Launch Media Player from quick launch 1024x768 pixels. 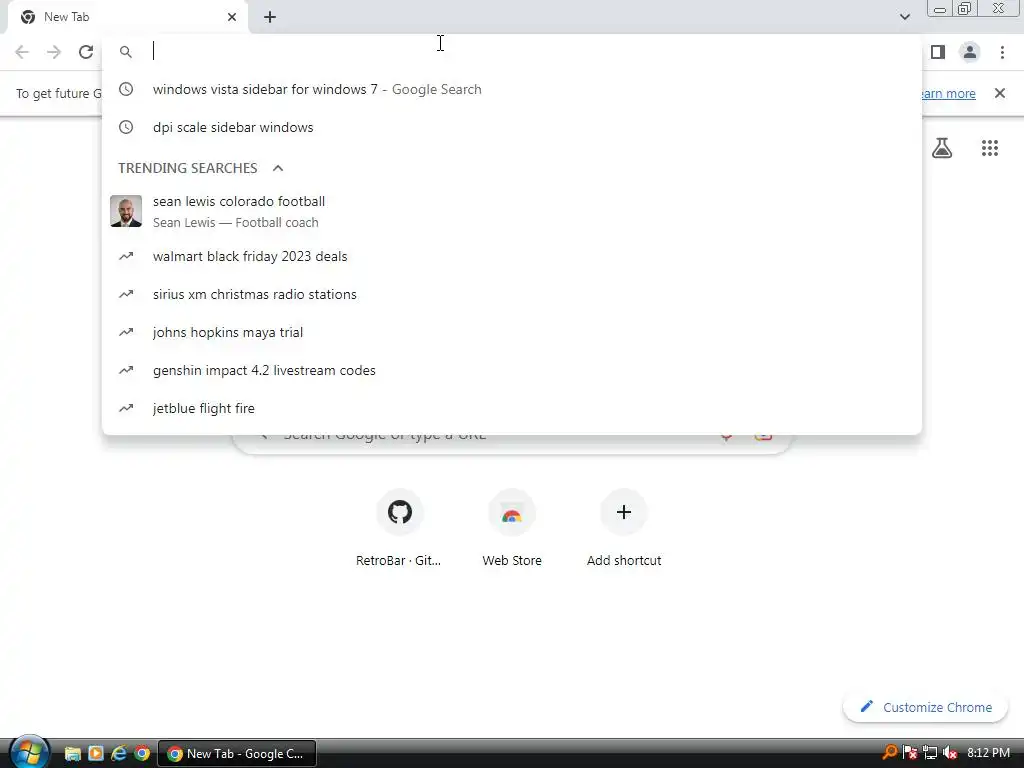(96, 754)
